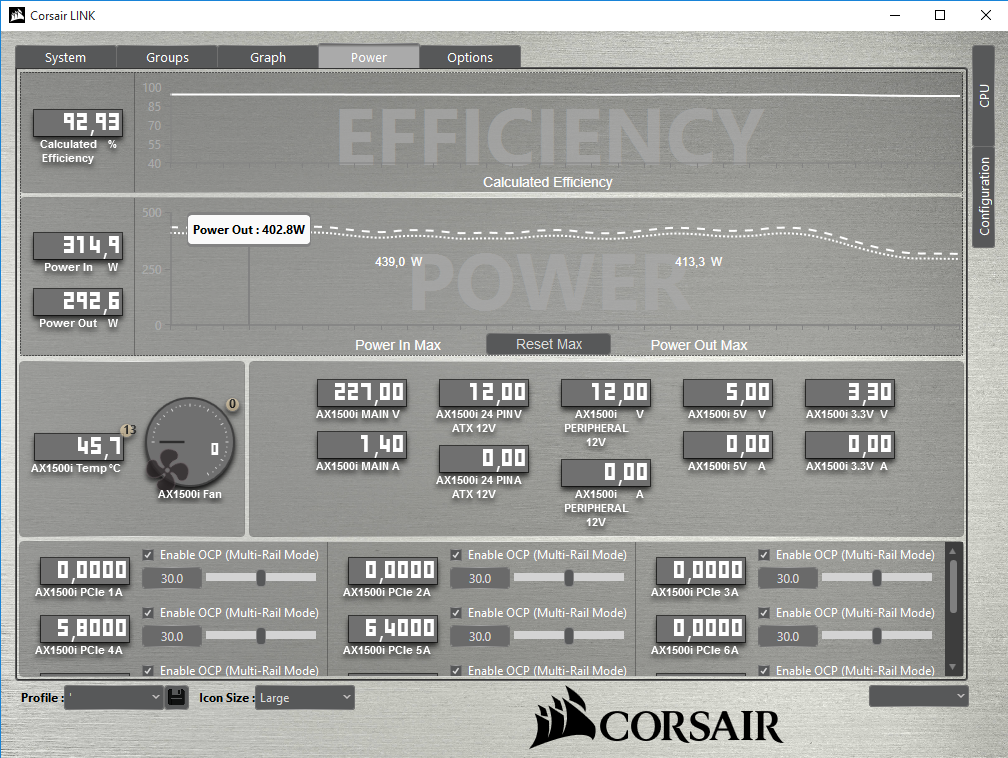The height and width of the screenshot is (758, 1008).
Task: Switch to the System tab
Action: pyautogui.click(x=66, y=57)
